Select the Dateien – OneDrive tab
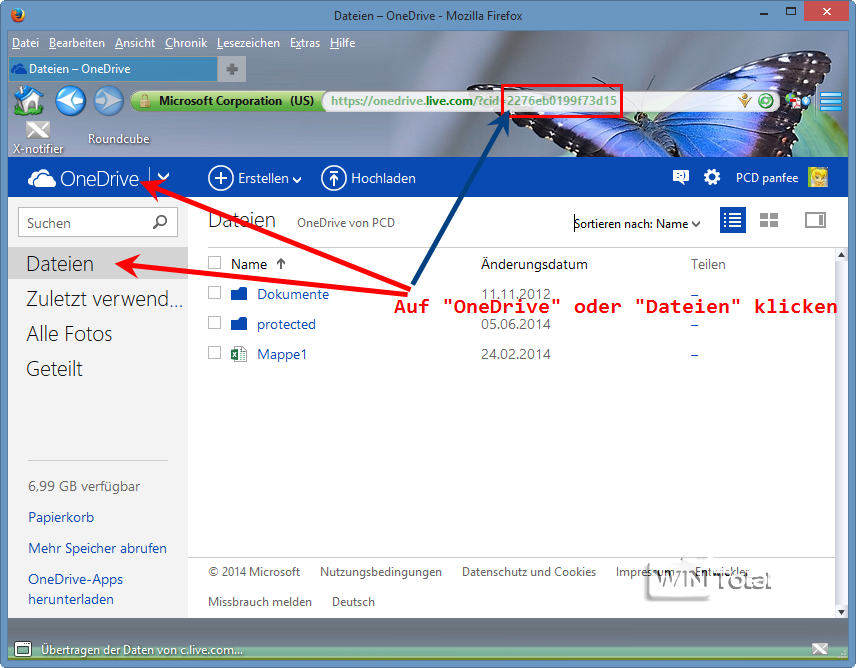The height and width of the screenshot is (668, 856). [113, 69]
